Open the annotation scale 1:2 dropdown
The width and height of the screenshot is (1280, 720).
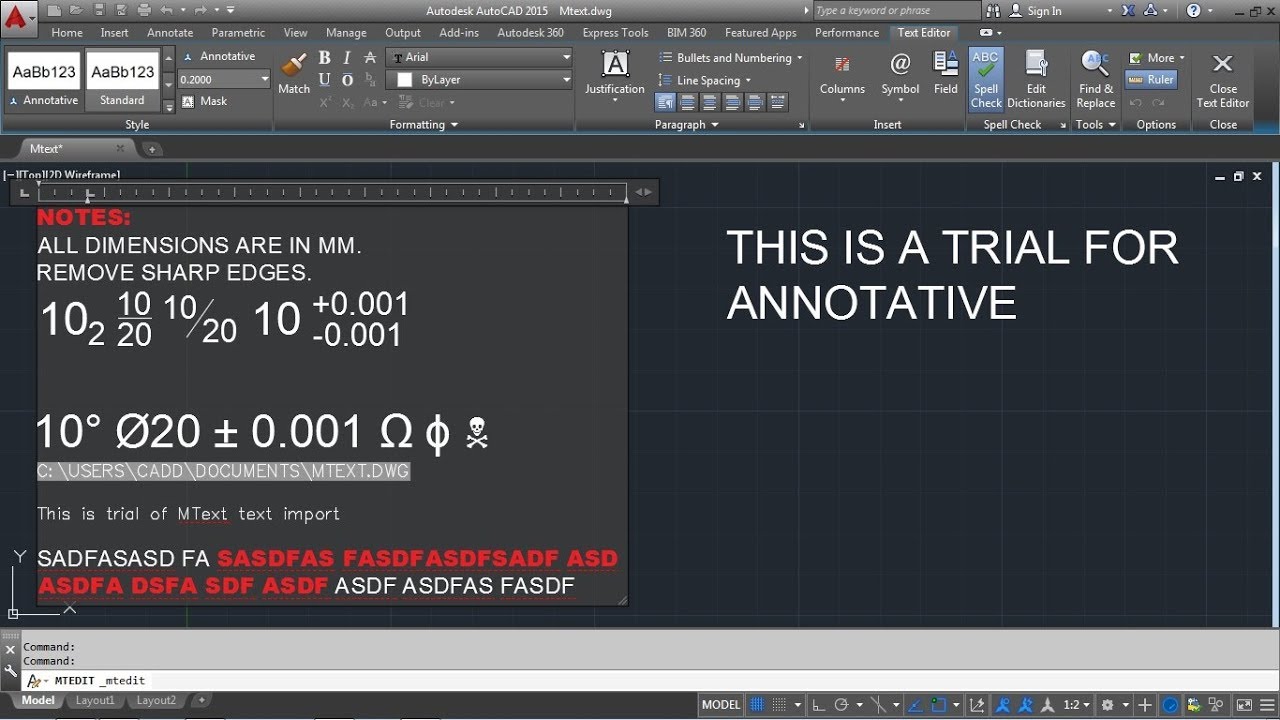pos(1076,705)
